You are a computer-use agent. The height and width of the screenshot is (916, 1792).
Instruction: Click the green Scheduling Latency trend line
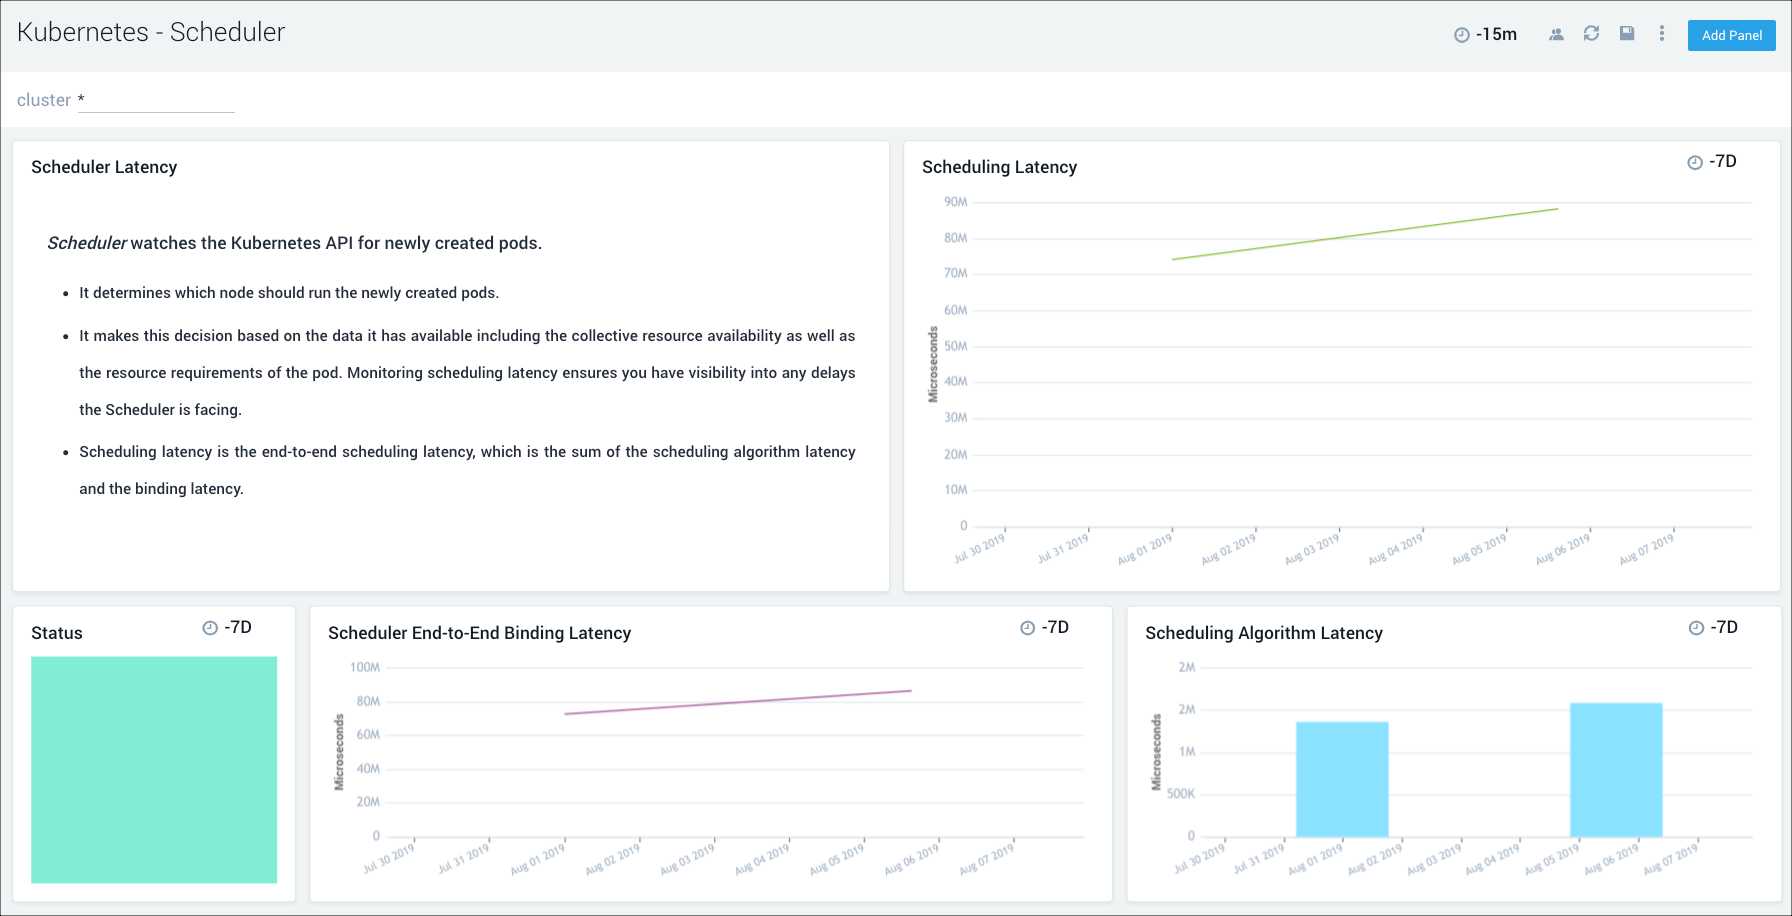(x=1364, y=235)
